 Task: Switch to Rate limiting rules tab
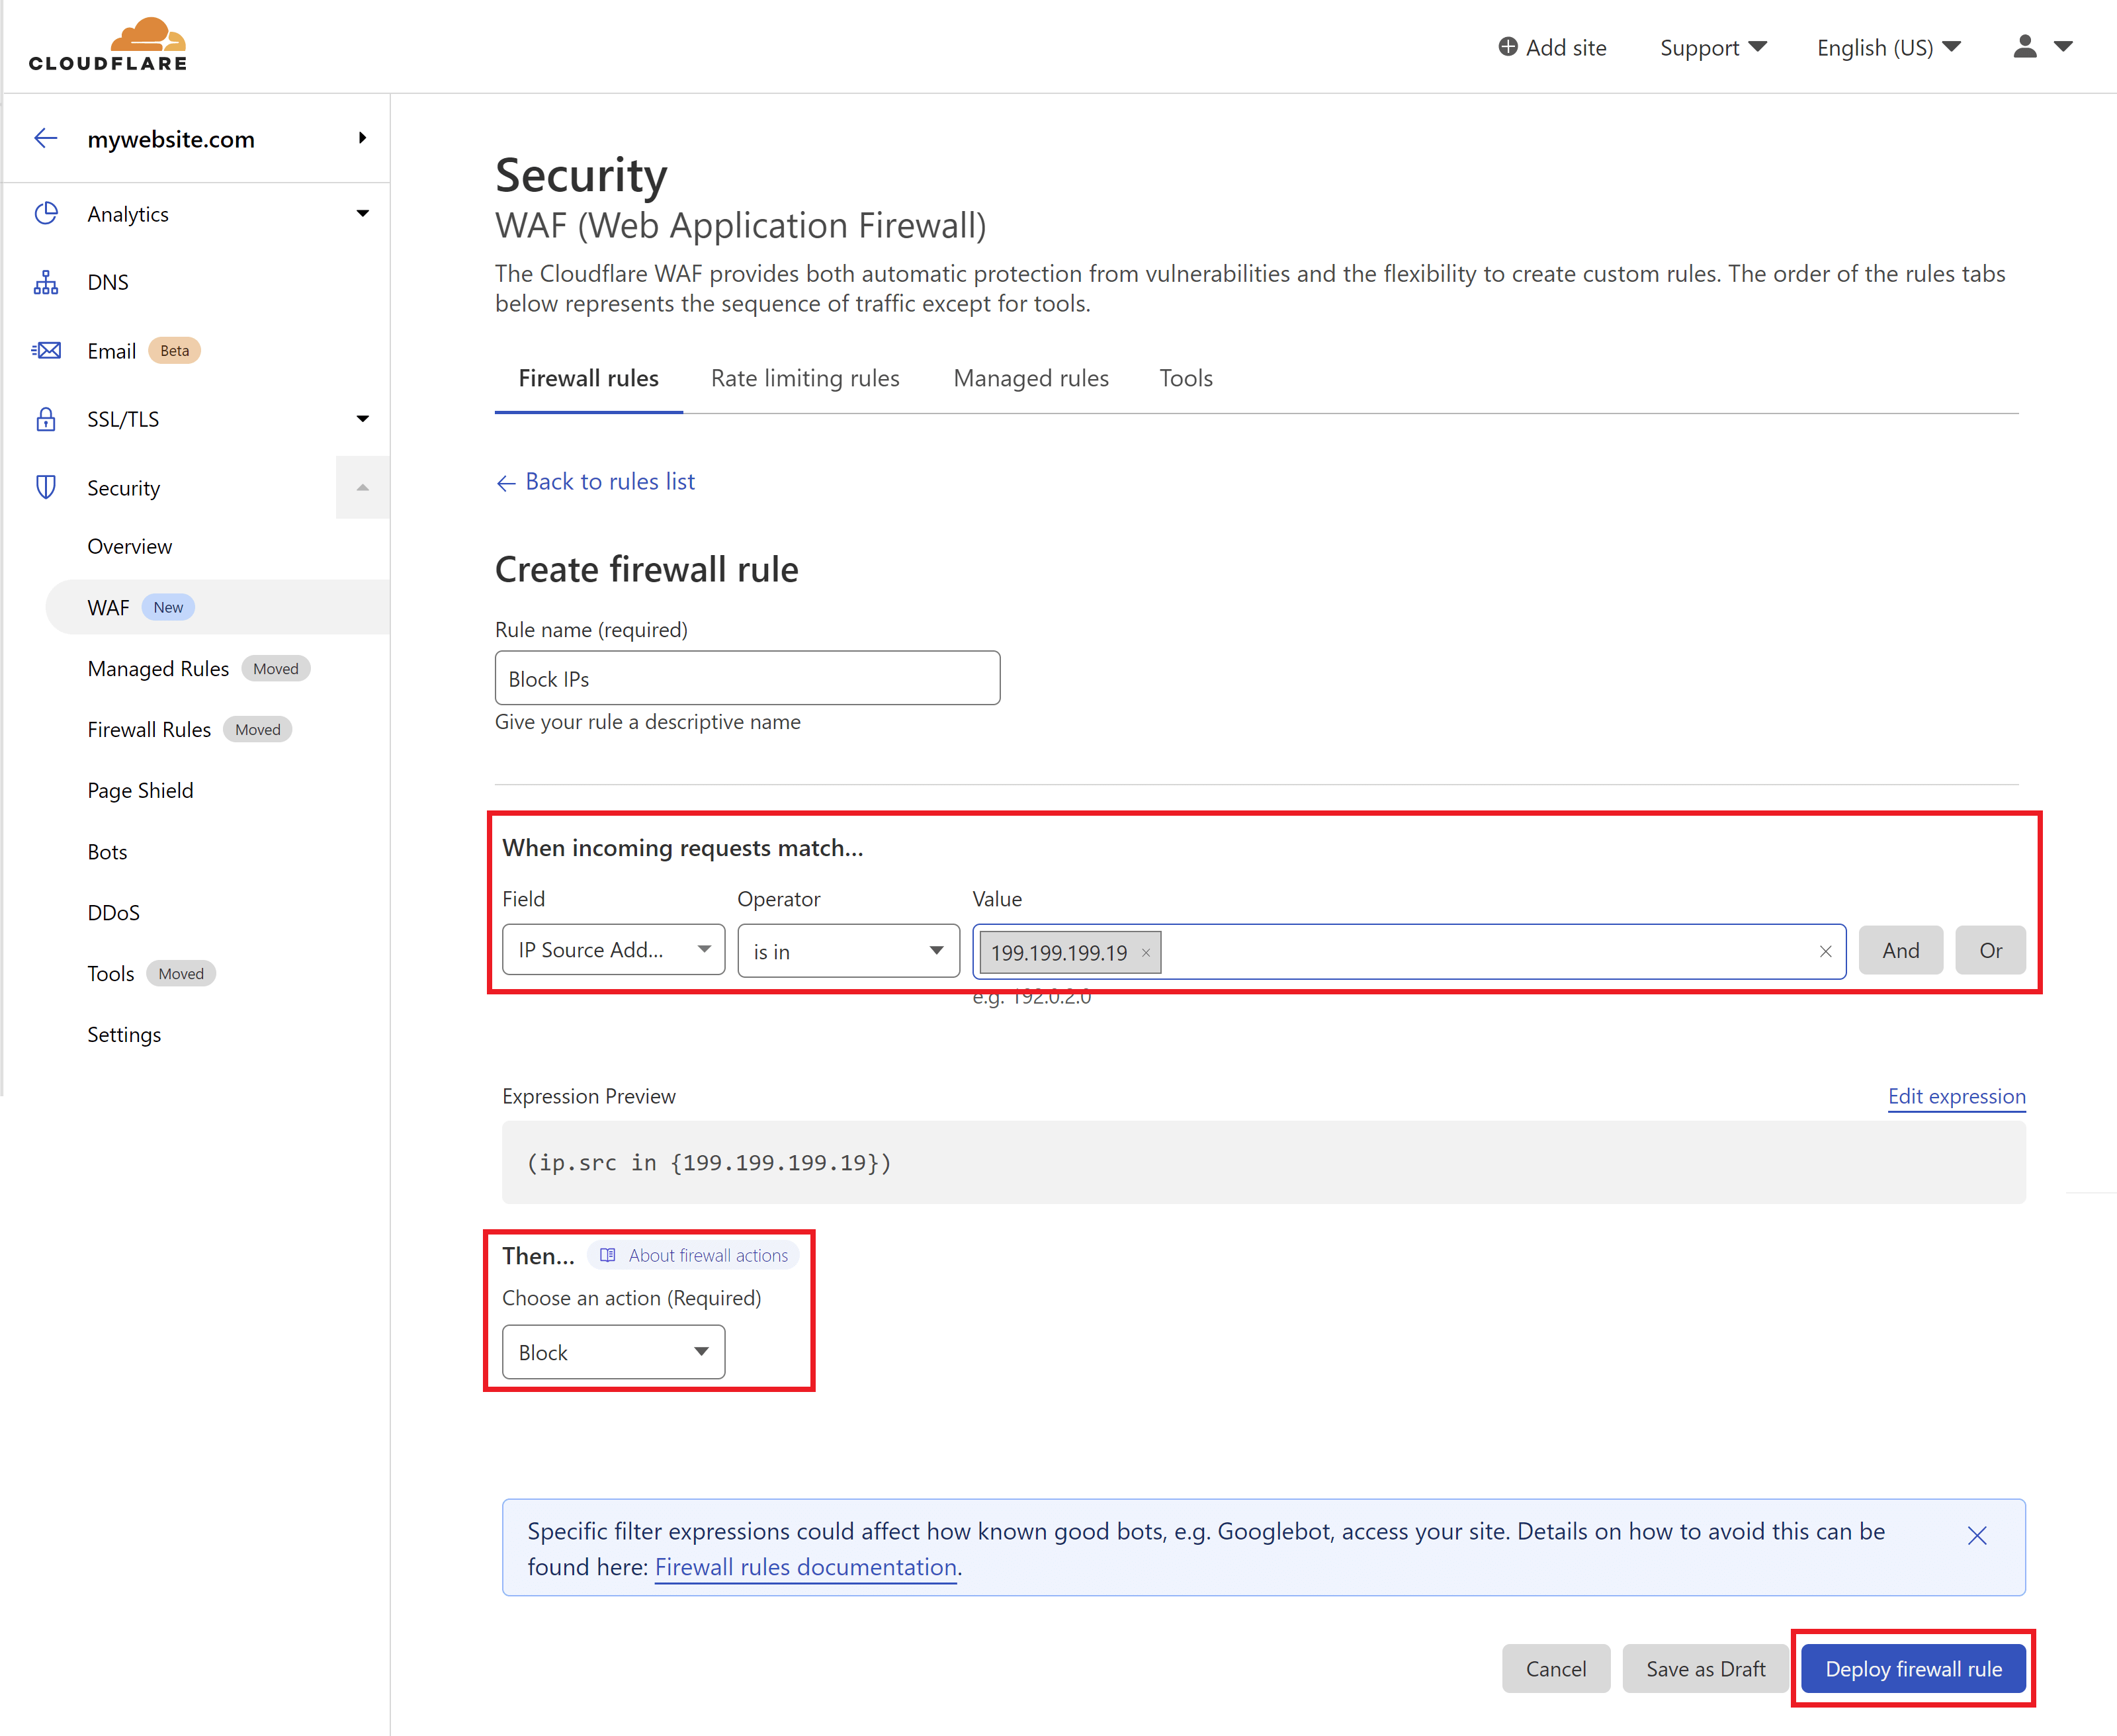pos(805,378)
